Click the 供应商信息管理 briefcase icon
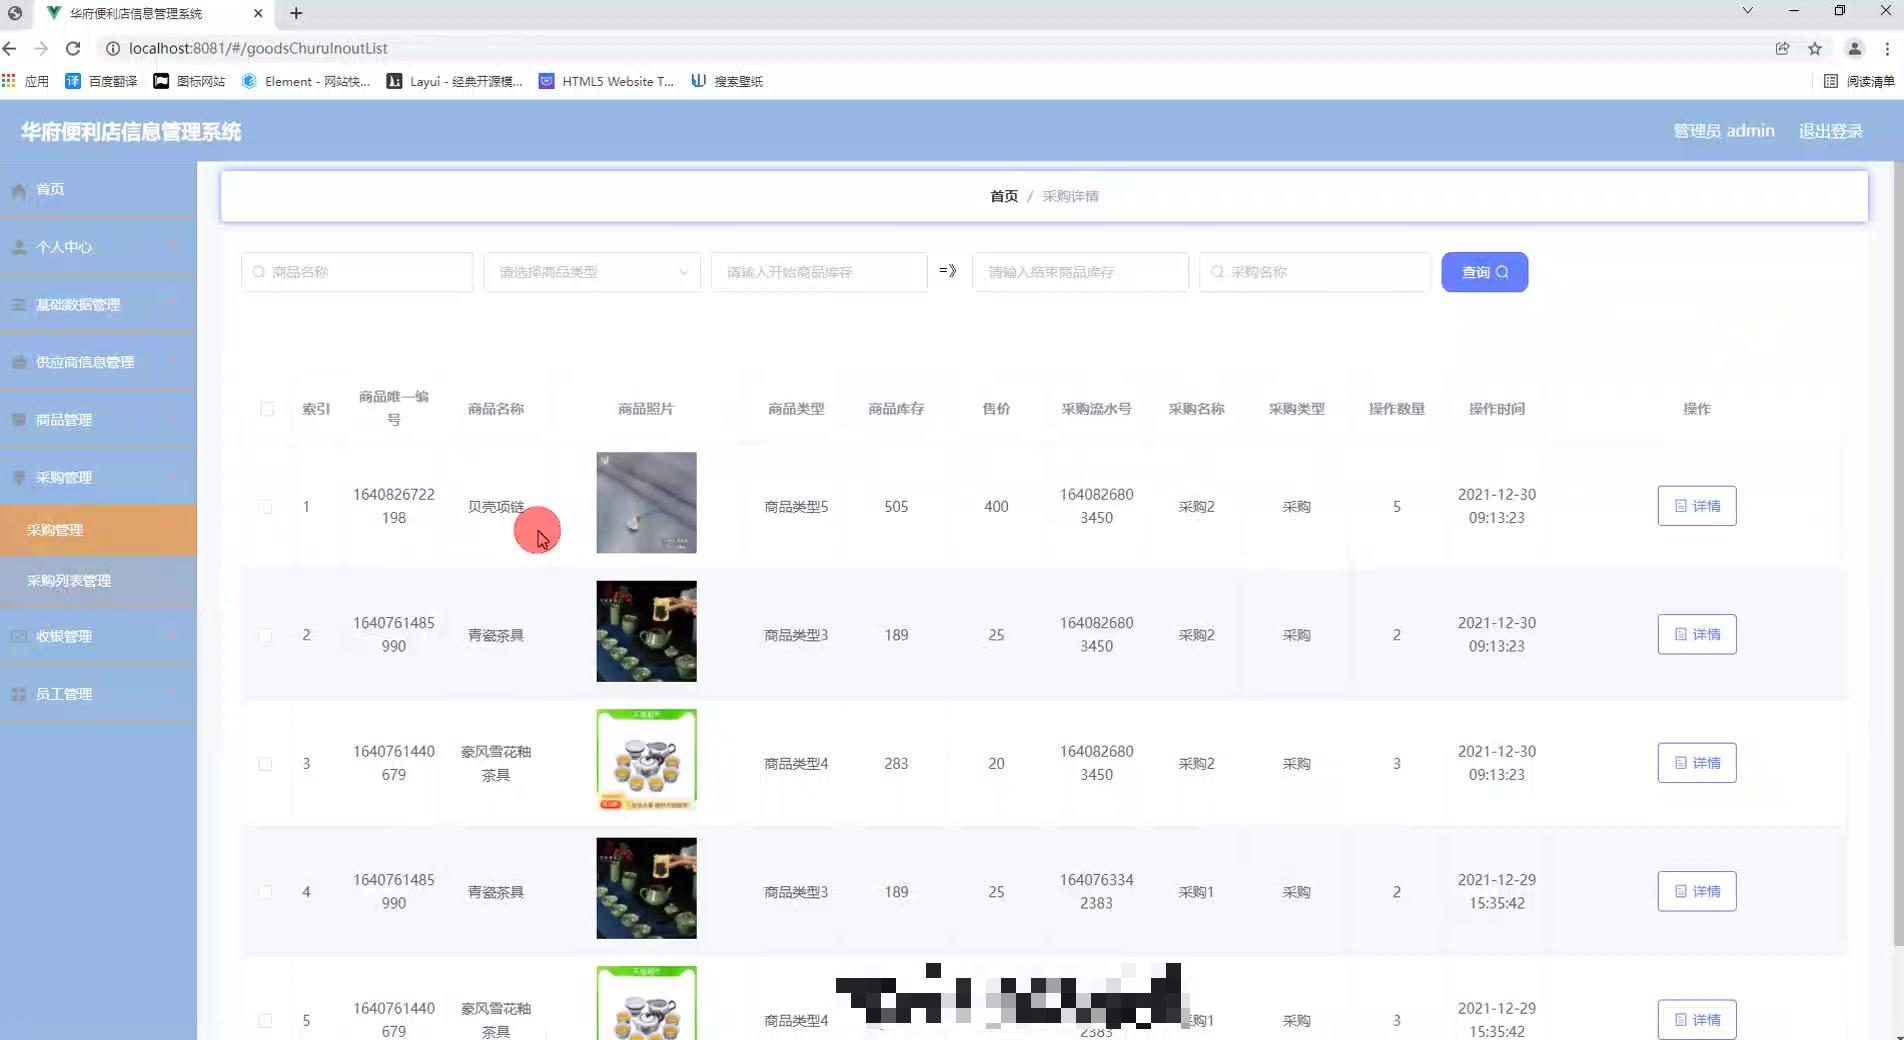Viewport: 1904px width, 1040px height. [18, 362]
